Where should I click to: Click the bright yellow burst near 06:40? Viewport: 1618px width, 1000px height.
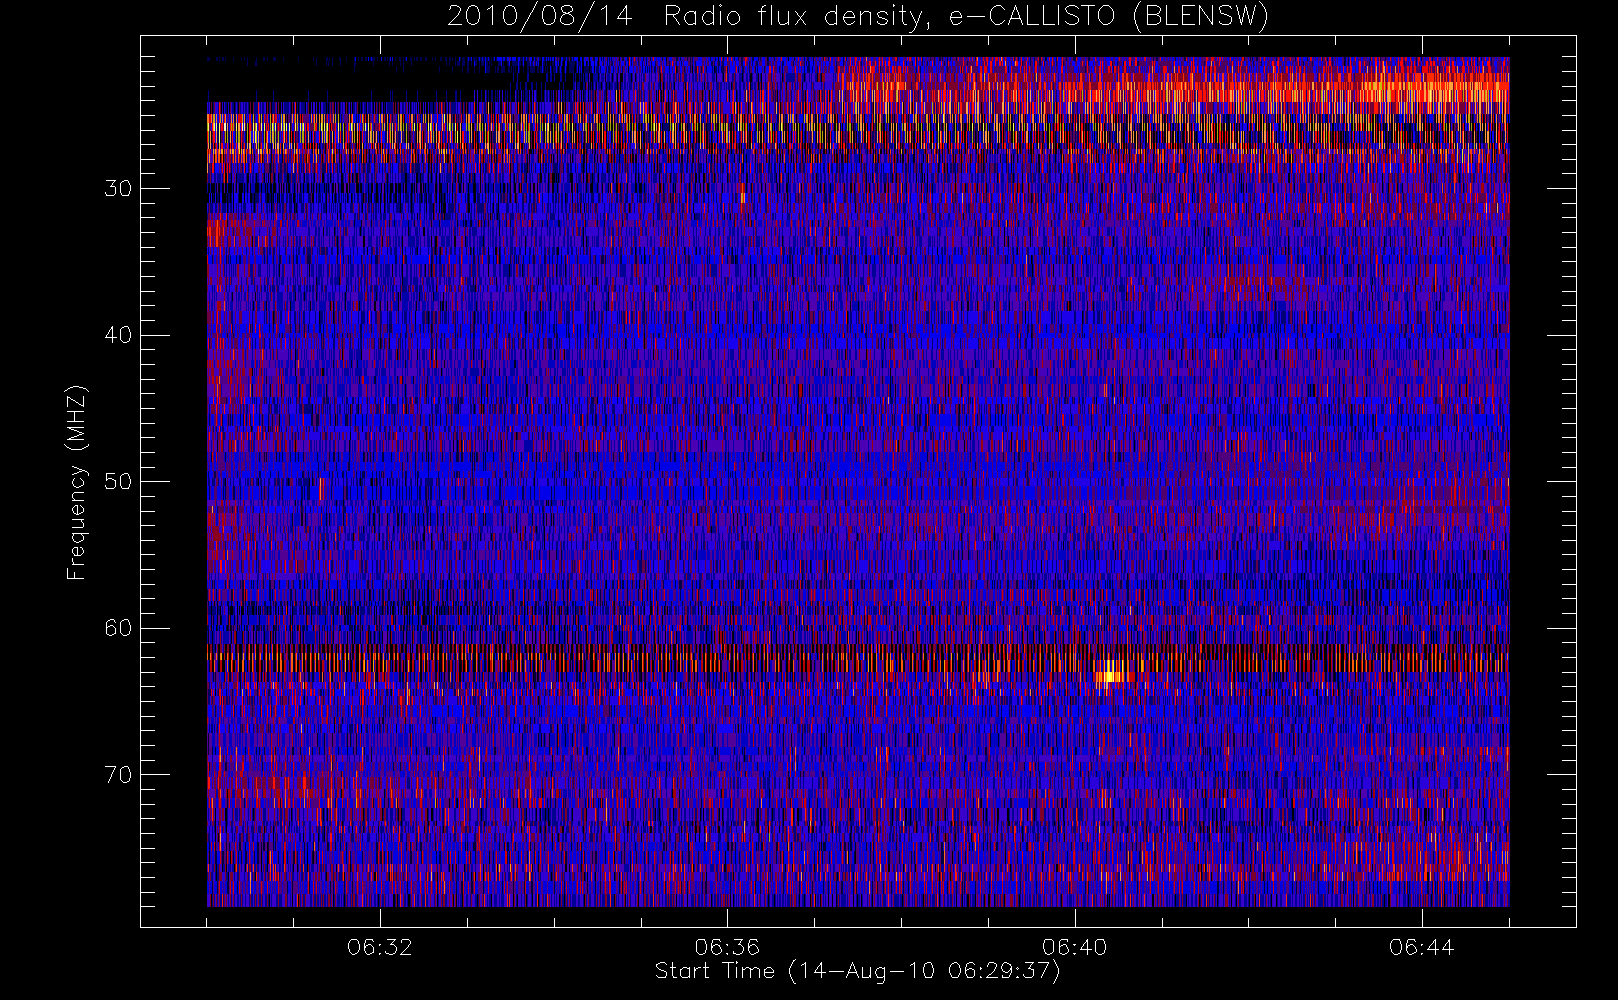1110,671
